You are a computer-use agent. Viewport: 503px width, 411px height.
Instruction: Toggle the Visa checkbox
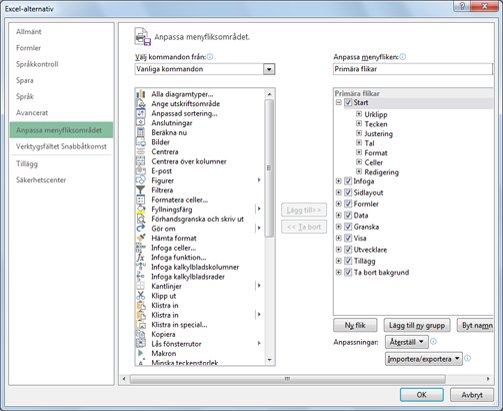pyautogui.click(x=348, y=238)
